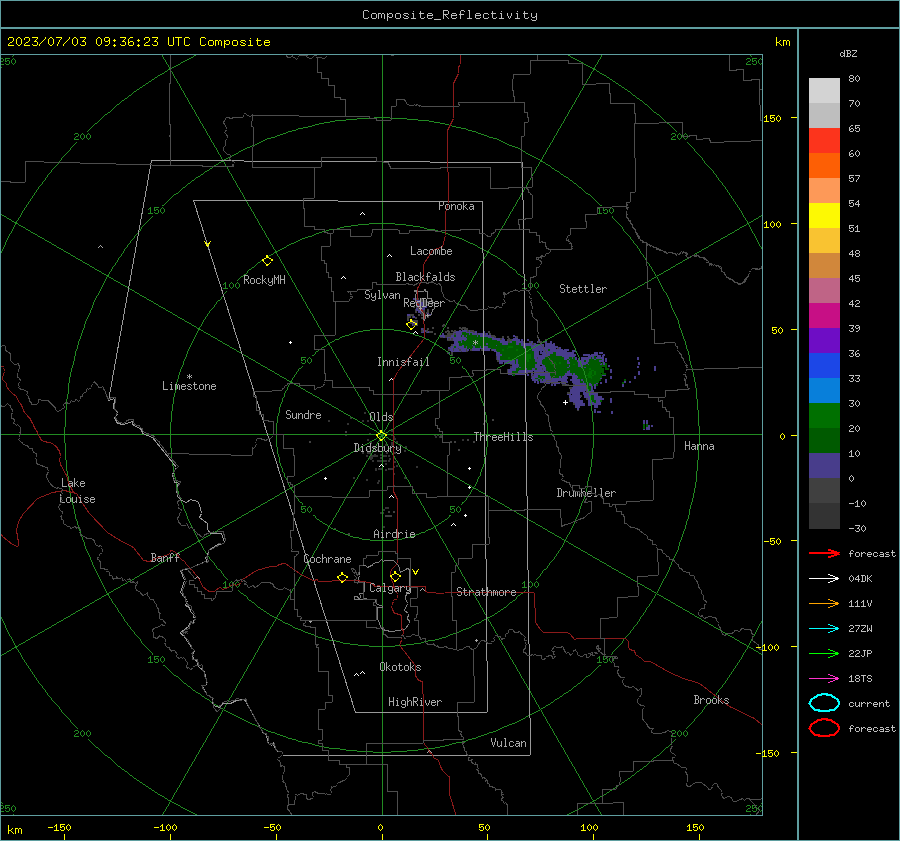Select dark green 10-20 dBZ swatch
Image resolution: width=900 pixels, height=841 pixels.
point(824,441)
